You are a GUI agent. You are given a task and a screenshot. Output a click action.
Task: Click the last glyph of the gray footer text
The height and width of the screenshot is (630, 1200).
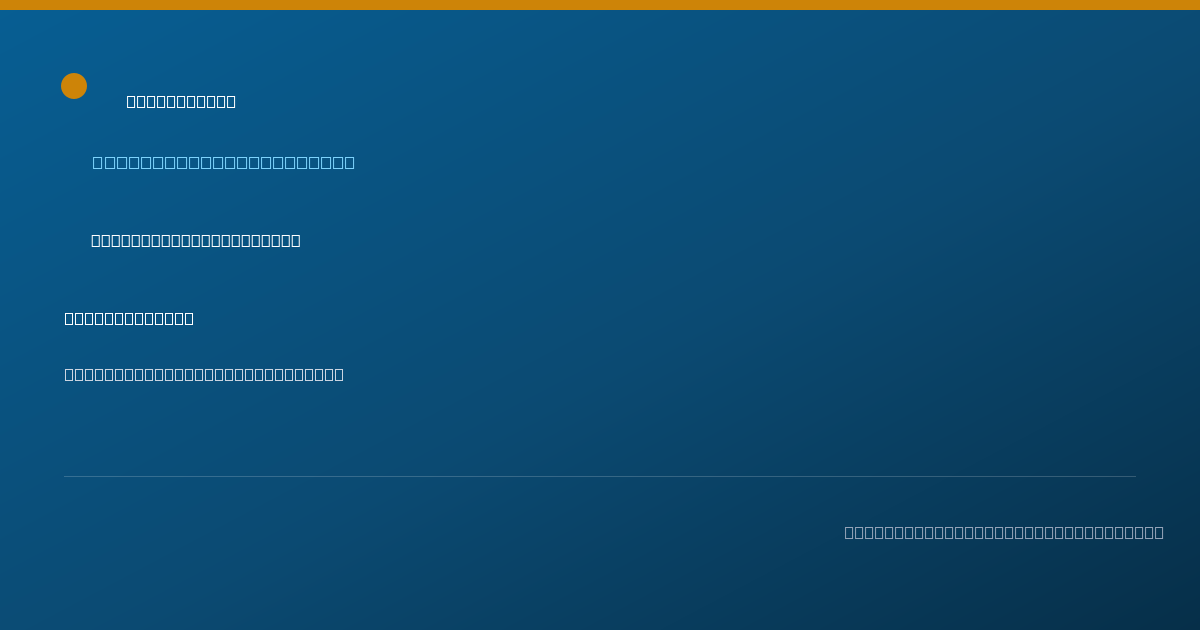(1159, 532)
